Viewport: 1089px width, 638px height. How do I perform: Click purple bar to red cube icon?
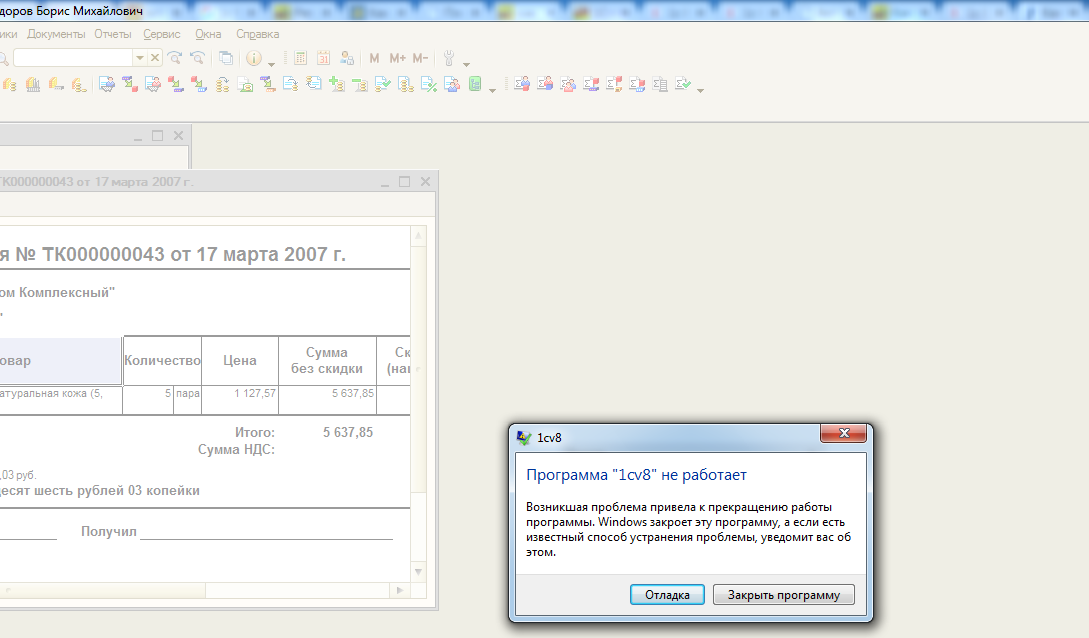click(130, 85)
